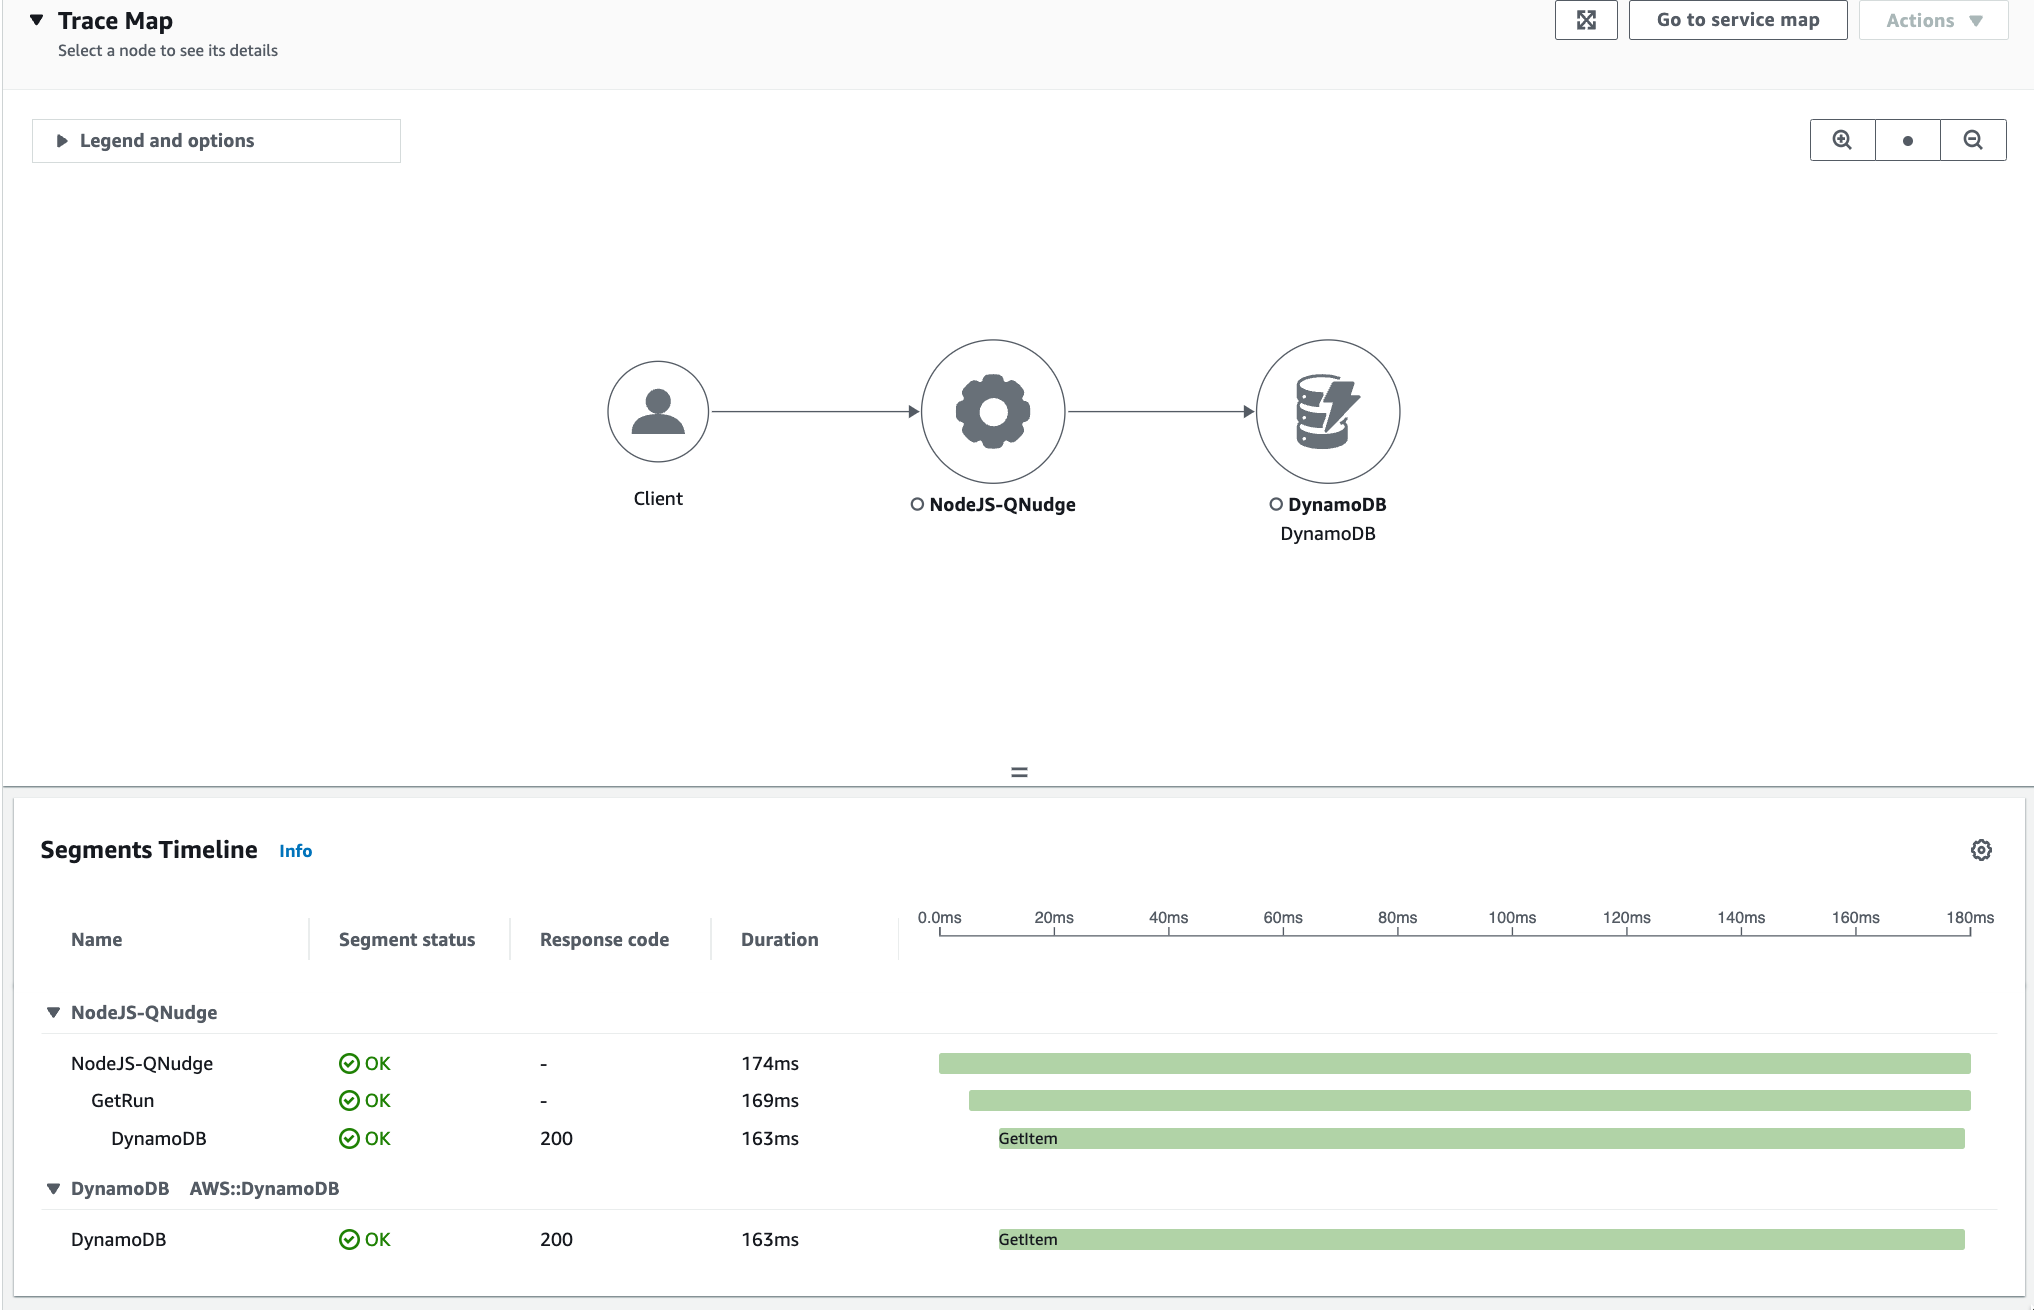Collapse the NodeJS-QNudge segment group
This screenshot has height=1310, width=2034.
(52, 1011)
